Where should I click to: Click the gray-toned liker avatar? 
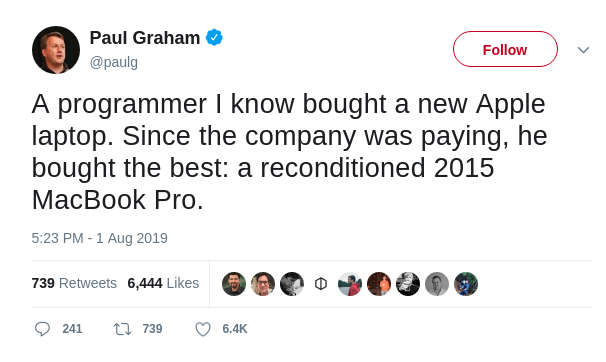(437, 284)
